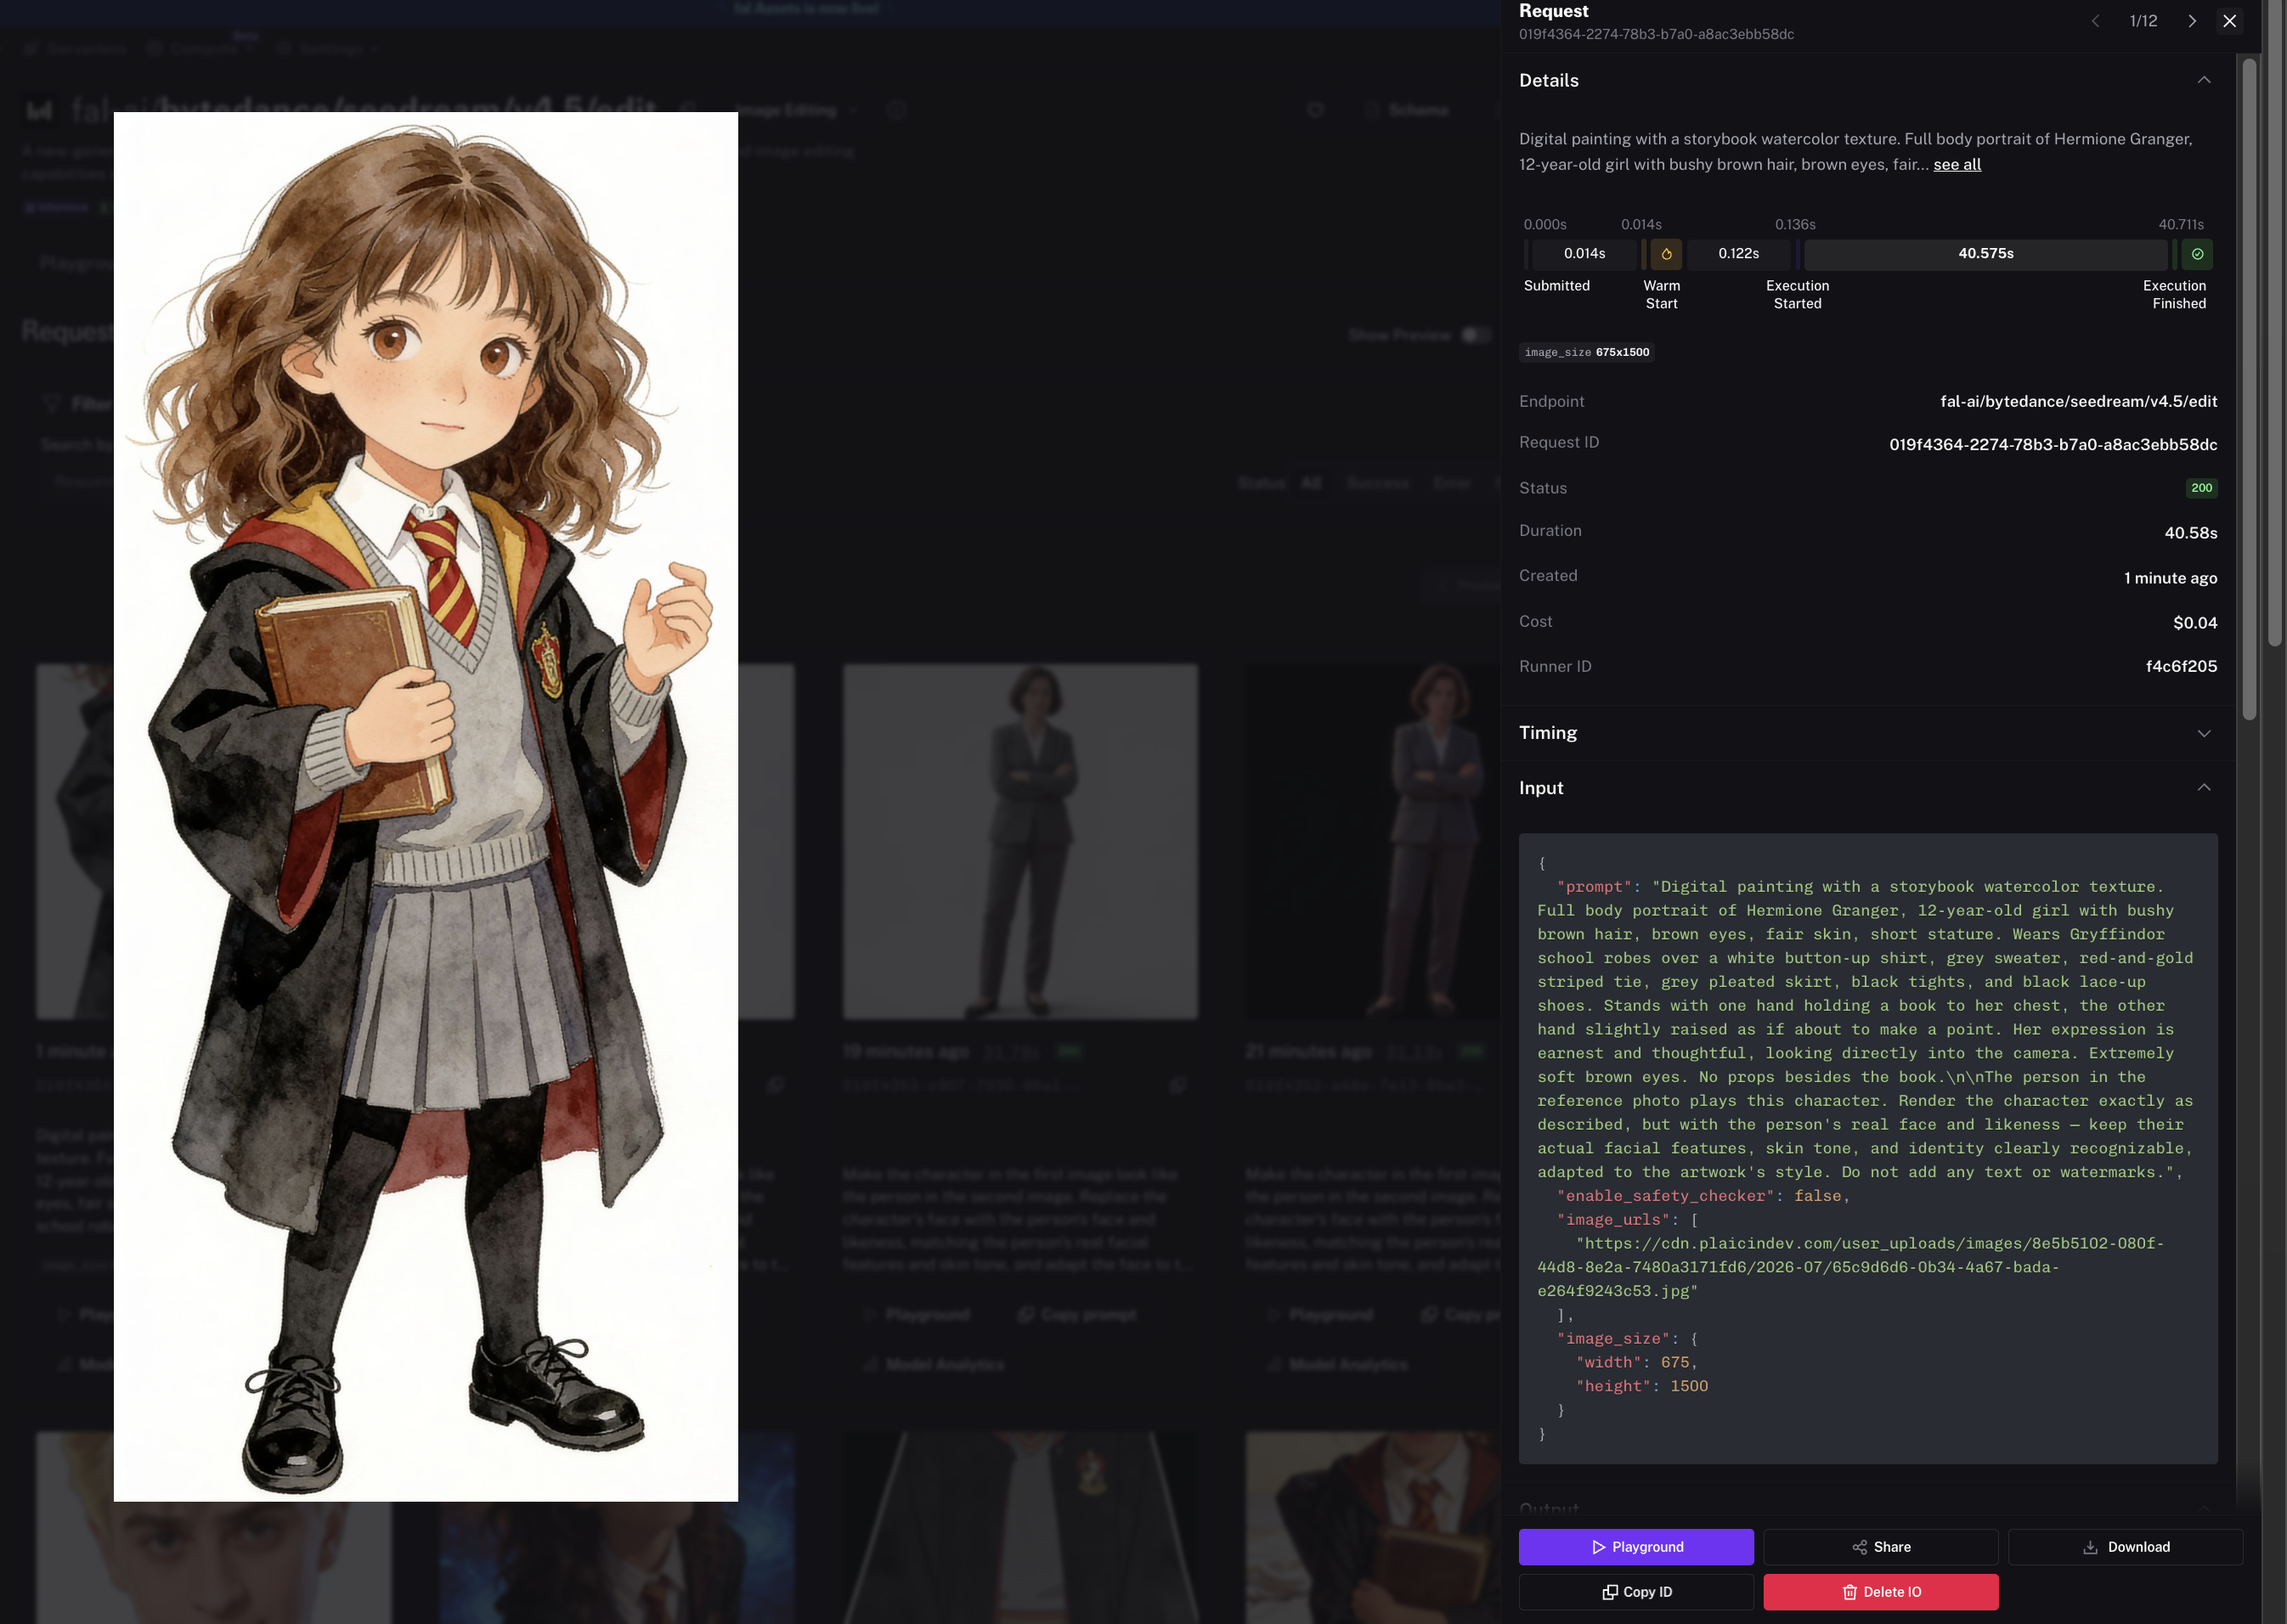
Task: Click the Copy ID button
Action: pos(1636,1592)
